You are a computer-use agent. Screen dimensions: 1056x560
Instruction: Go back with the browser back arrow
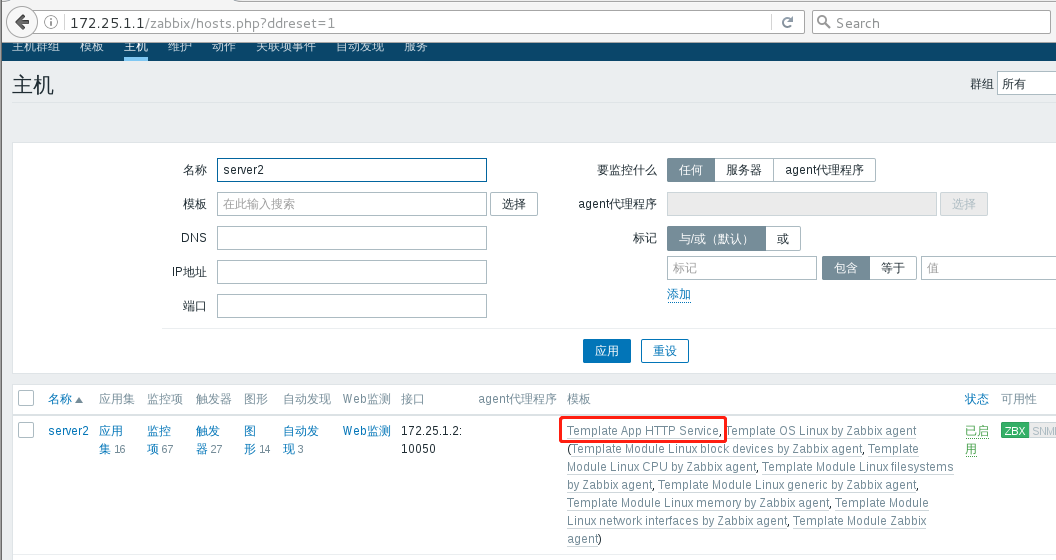tap(22, 22)
